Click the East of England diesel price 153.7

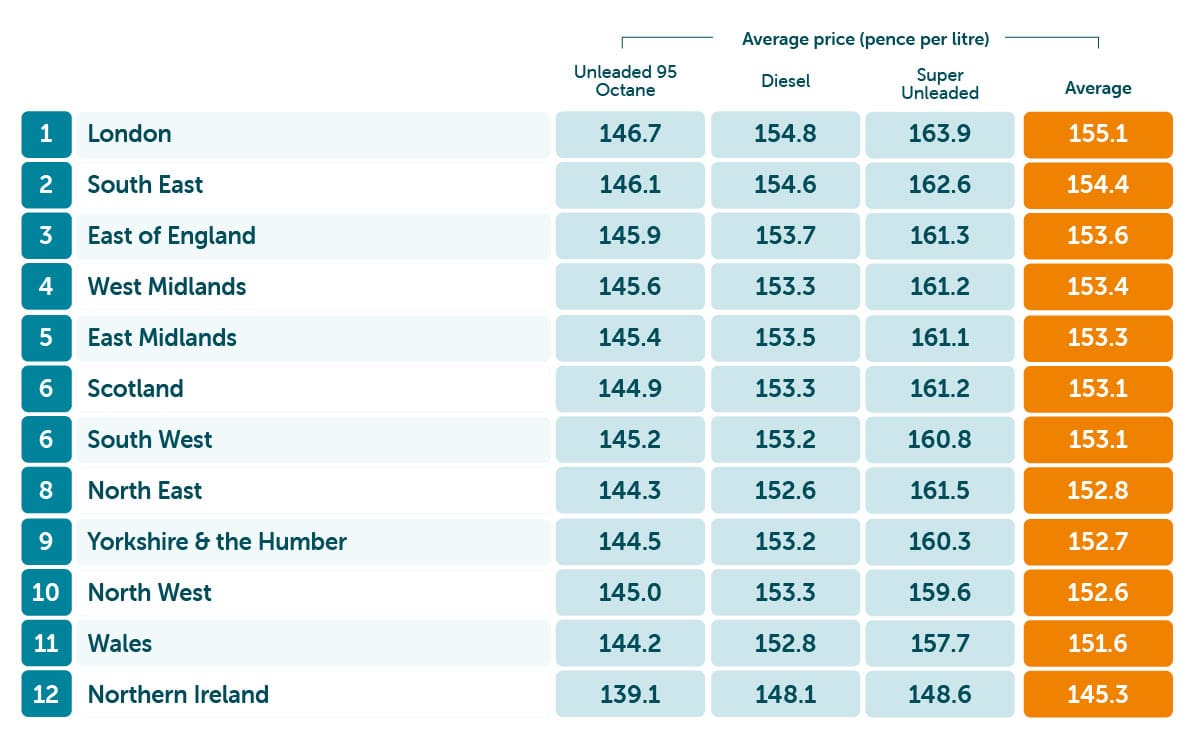pos(785,236)
